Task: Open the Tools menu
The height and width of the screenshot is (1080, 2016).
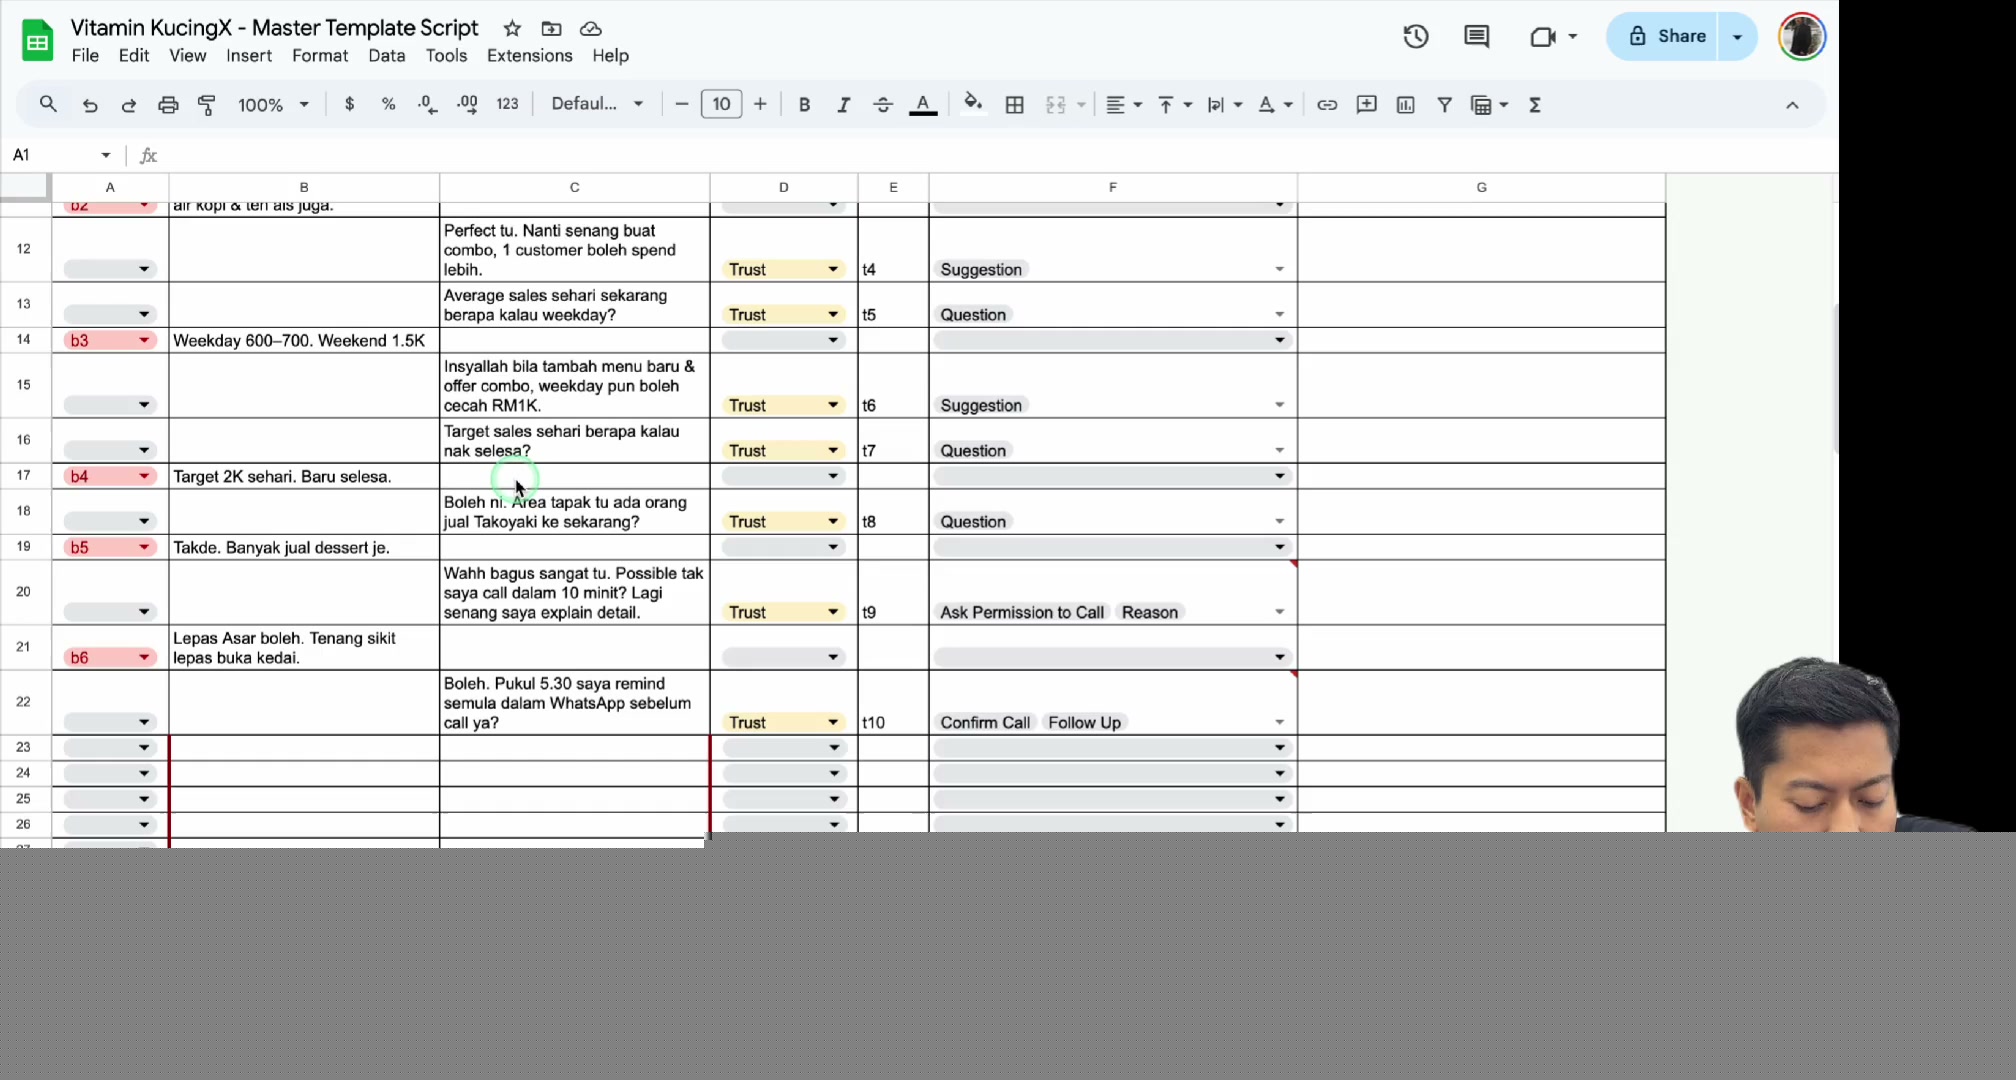Action: click(x=446, y=56)
